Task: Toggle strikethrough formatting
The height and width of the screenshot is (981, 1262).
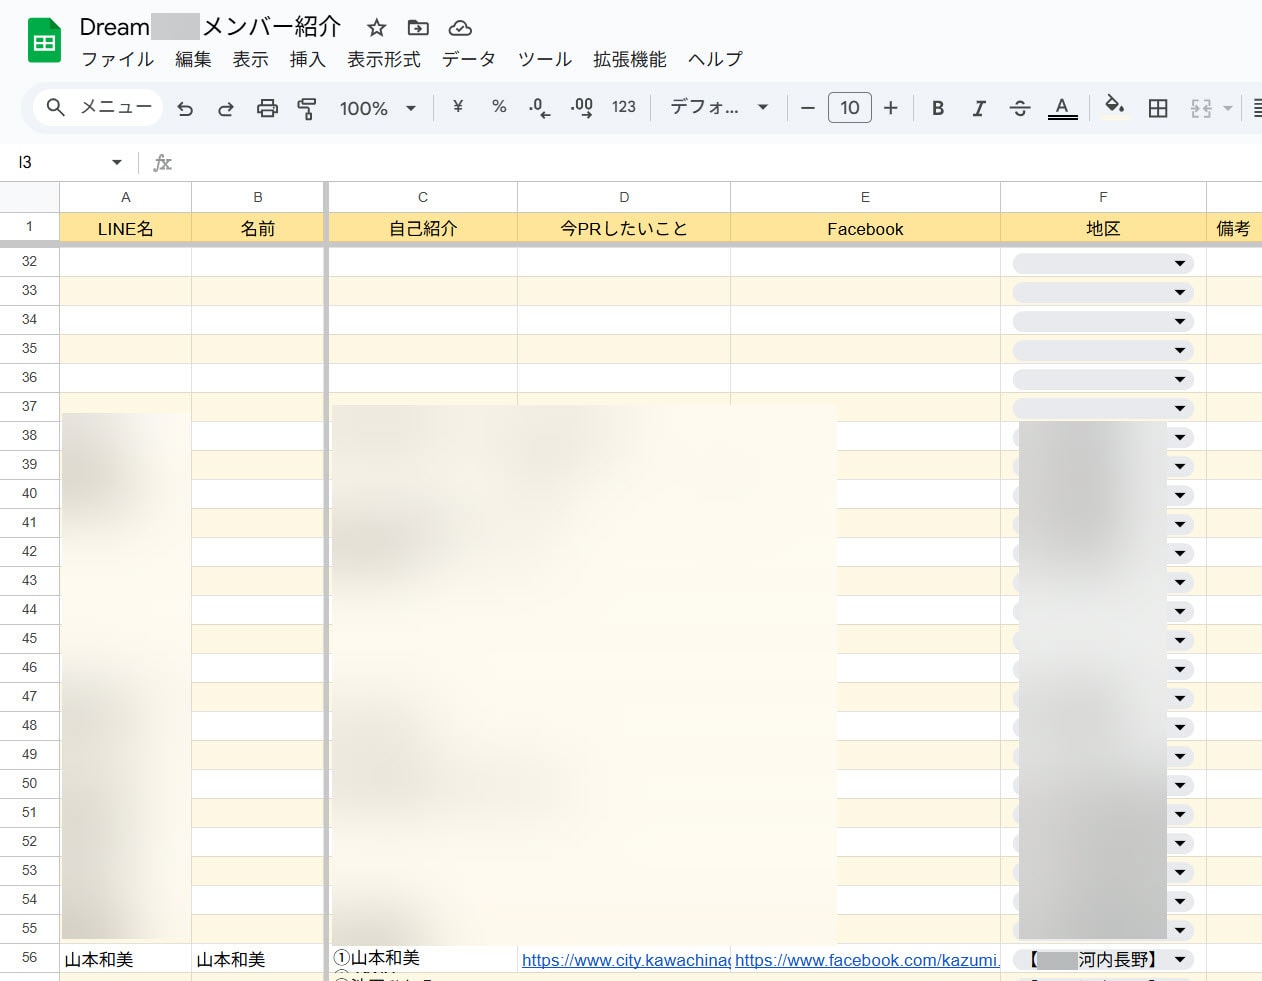Action: [1020, 108]
